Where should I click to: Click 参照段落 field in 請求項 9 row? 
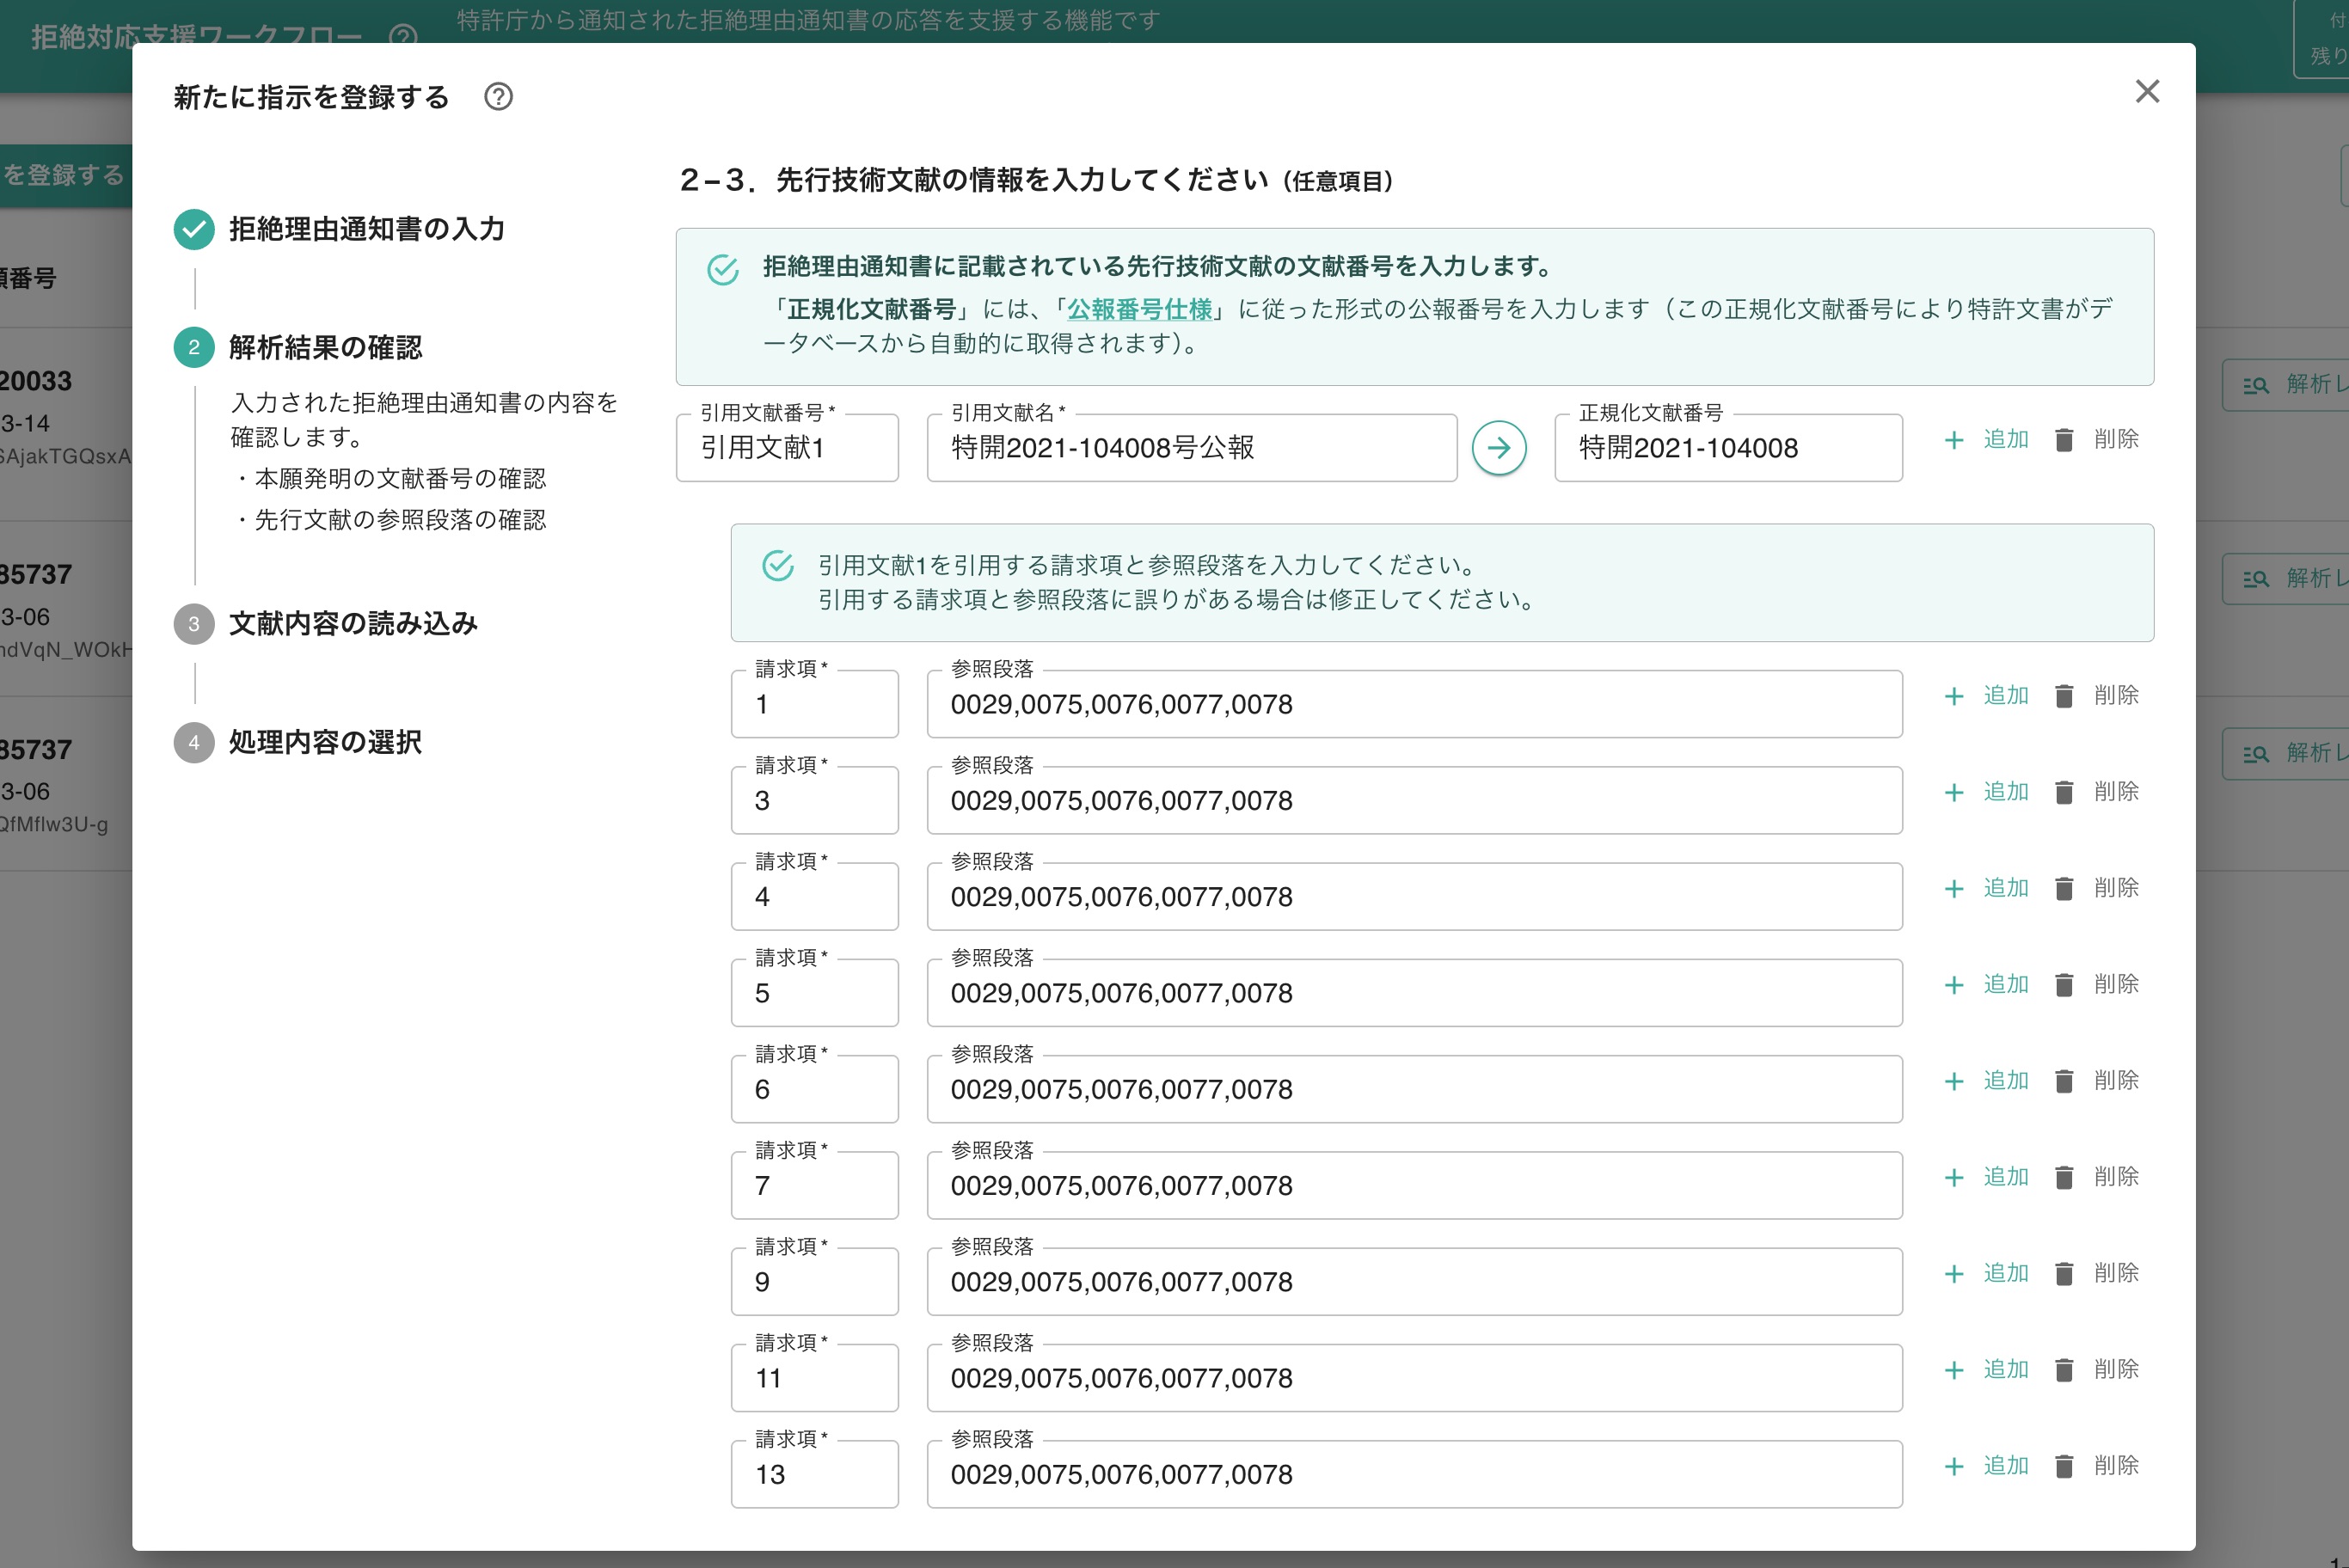tap(1414, 1282)
